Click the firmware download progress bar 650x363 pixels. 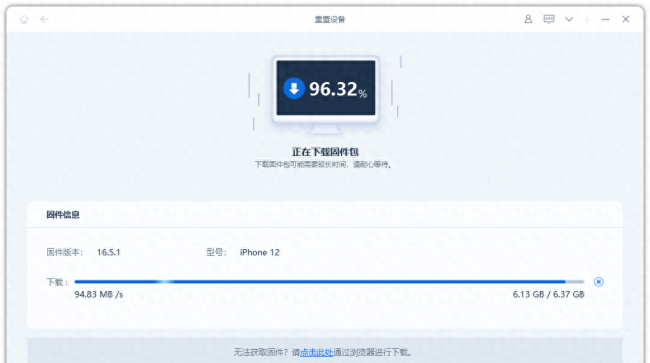pos(329,282)
